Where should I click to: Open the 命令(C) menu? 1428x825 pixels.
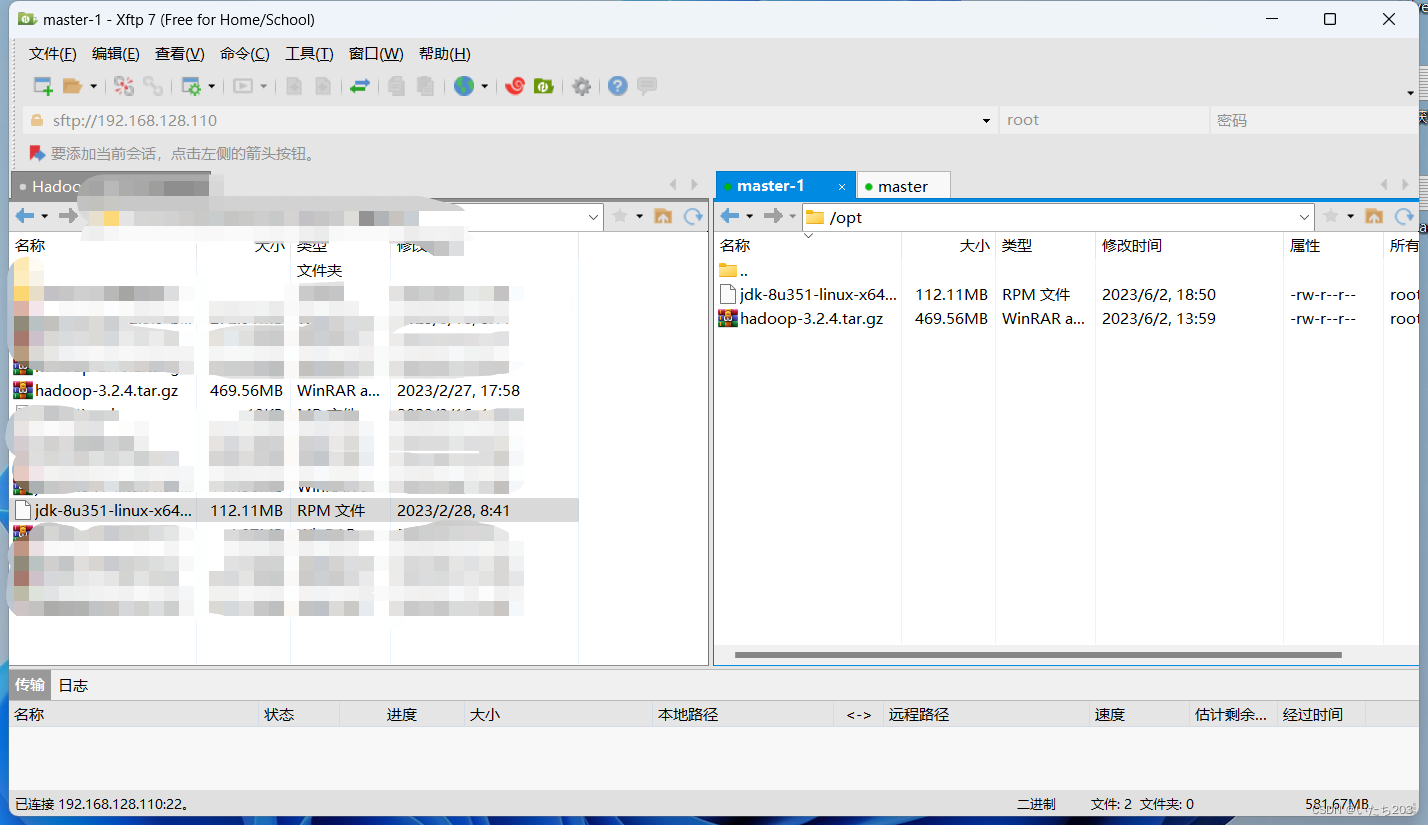coord(245,54)
